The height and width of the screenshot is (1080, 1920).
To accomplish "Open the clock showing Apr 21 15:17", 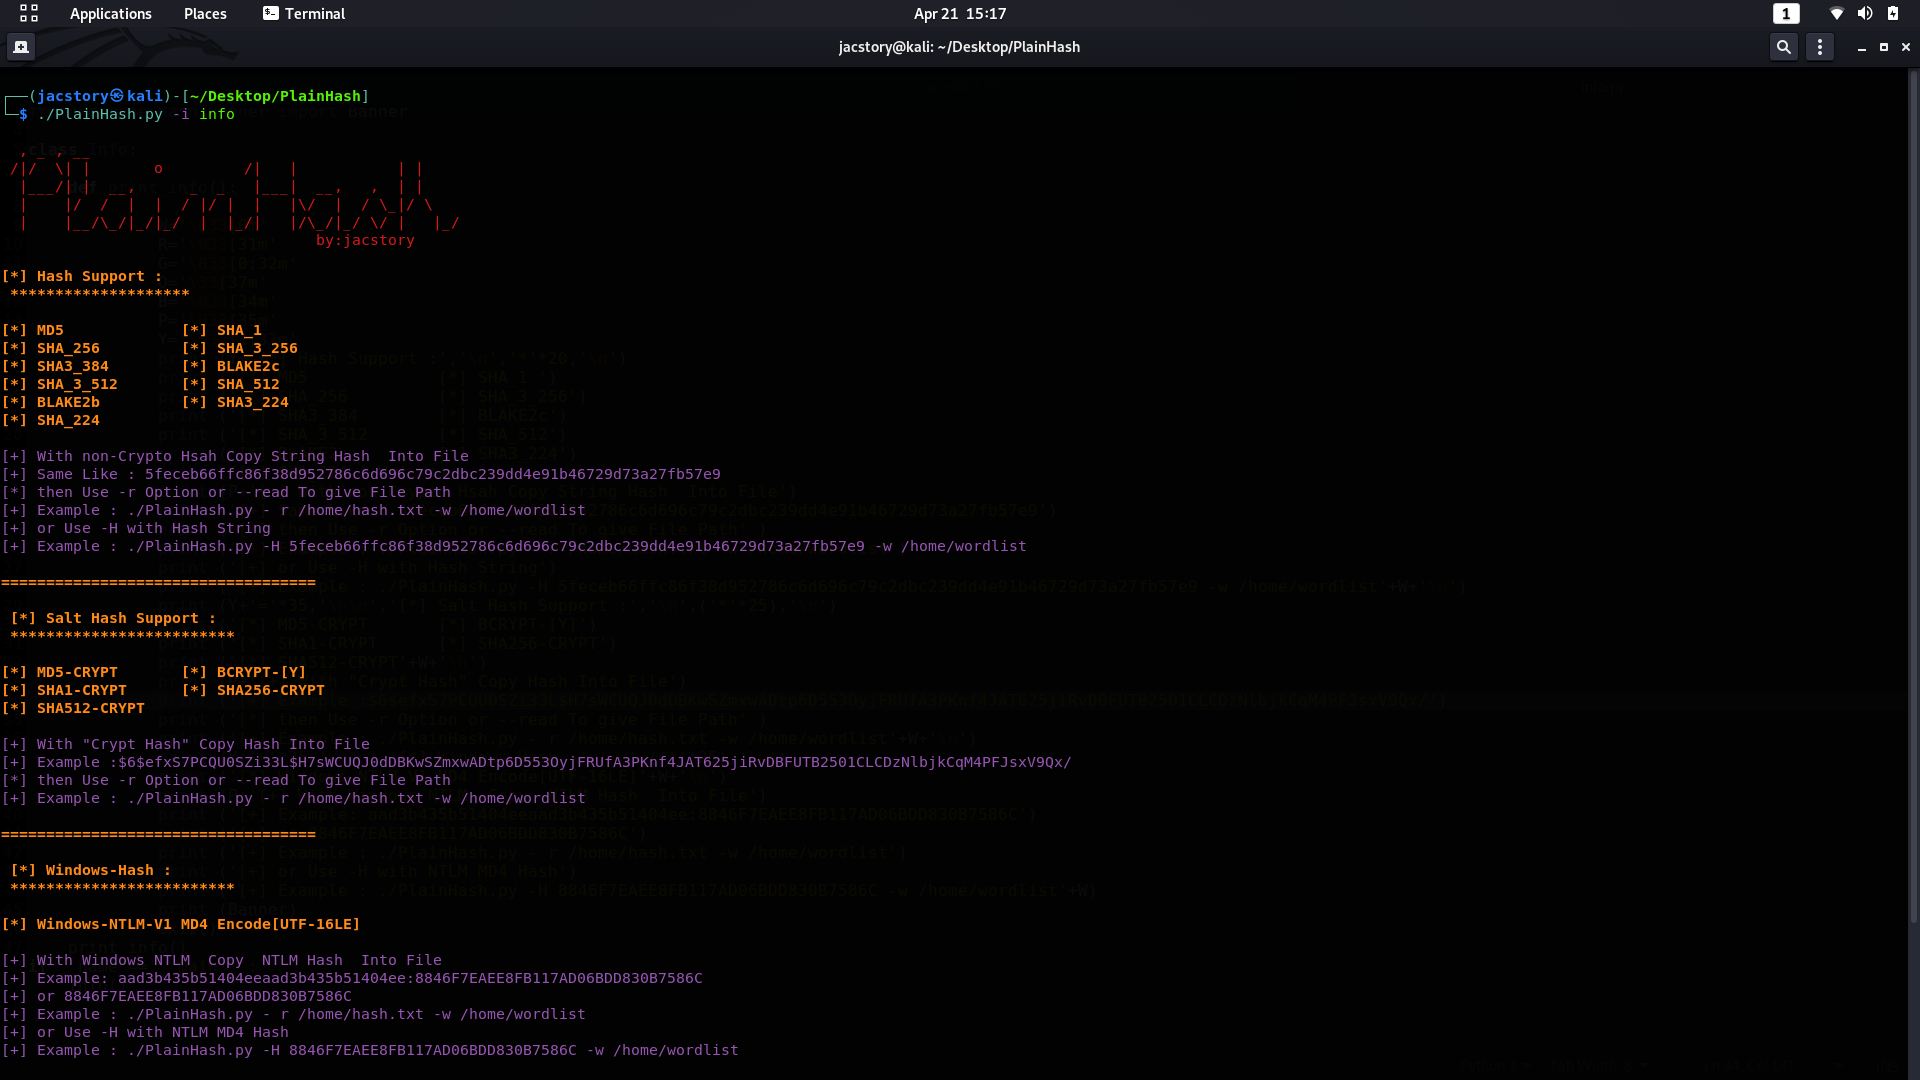I will (959, 13).
